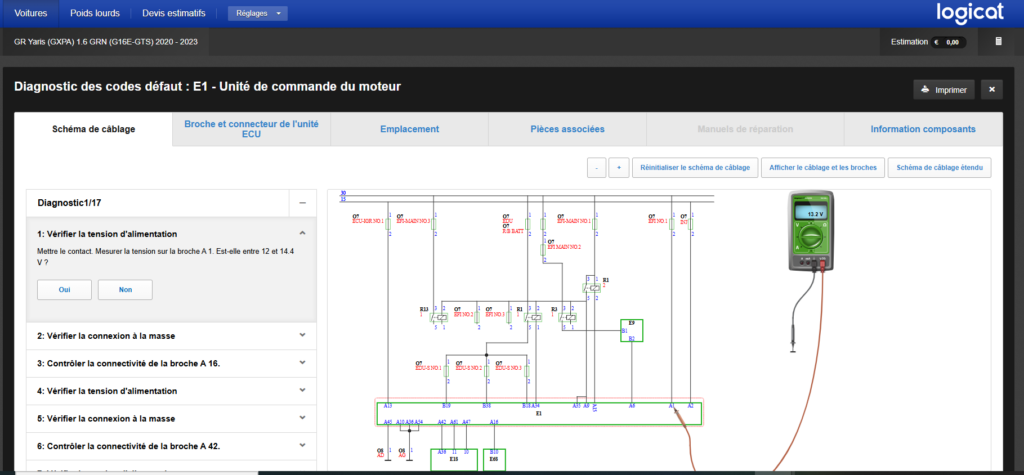
Task: Zoom out the wiring diagram with minus button
Action: 596,167
